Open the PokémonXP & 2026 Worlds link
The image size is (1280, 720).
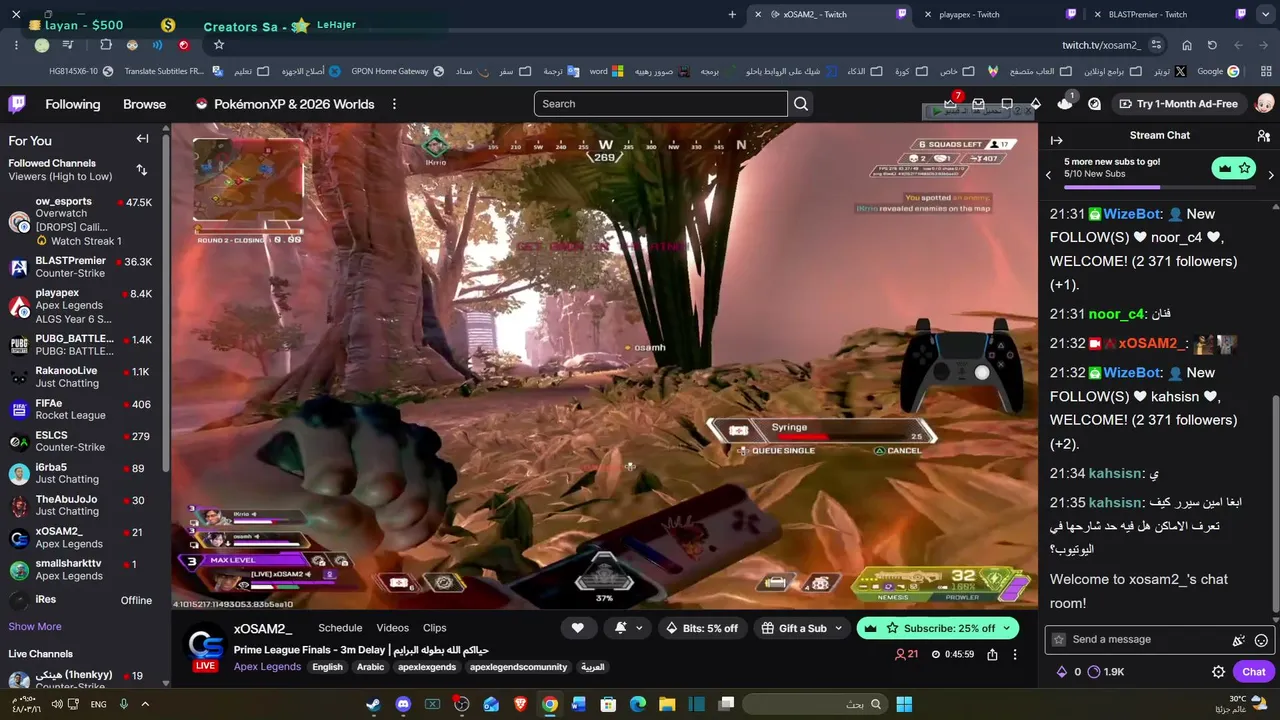[x=284, y=104]
